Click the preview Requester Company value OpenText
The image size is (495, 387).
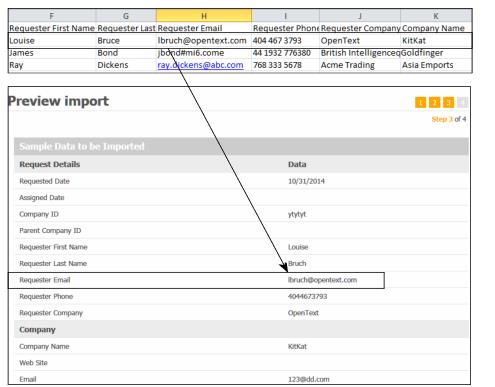point(303,313)
